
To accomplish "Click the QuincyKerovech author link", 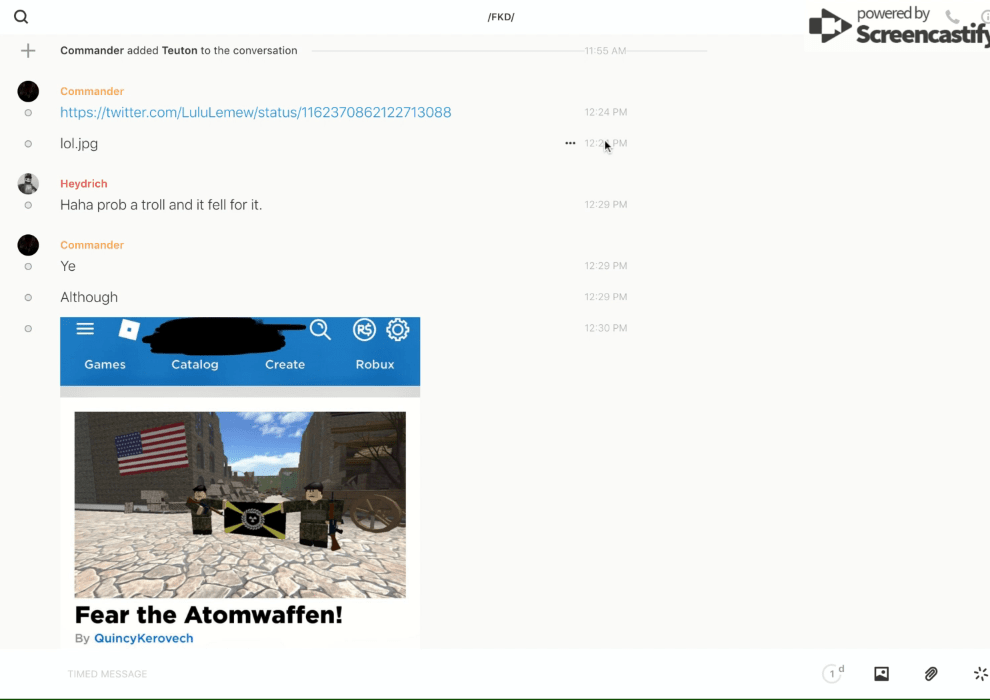I will [x=143, y=638].
